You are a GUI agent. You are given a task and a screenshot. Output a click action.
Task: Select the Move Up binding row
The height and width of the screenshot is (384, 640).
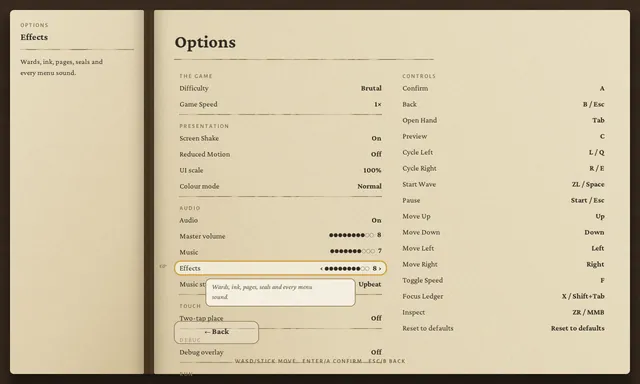(503, 216)
